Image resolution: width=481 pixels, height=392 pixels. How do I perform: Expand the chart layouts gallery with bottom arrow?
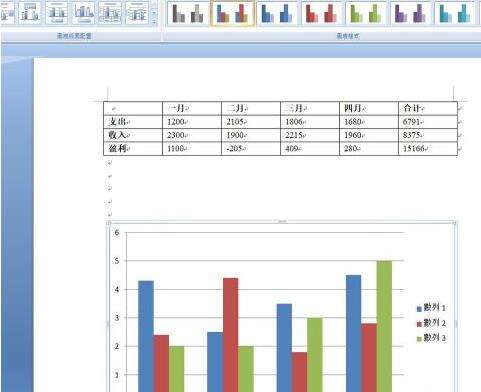(154, 22)
